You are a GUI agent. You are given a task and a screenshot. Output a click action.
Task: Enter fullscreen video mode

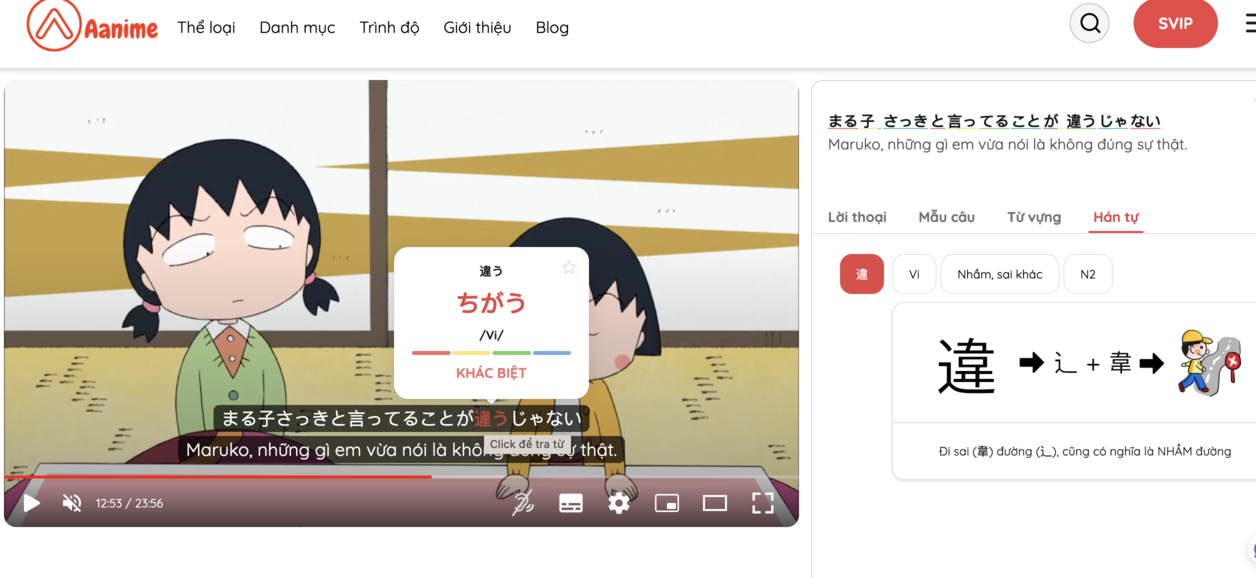tap(763, 503)
